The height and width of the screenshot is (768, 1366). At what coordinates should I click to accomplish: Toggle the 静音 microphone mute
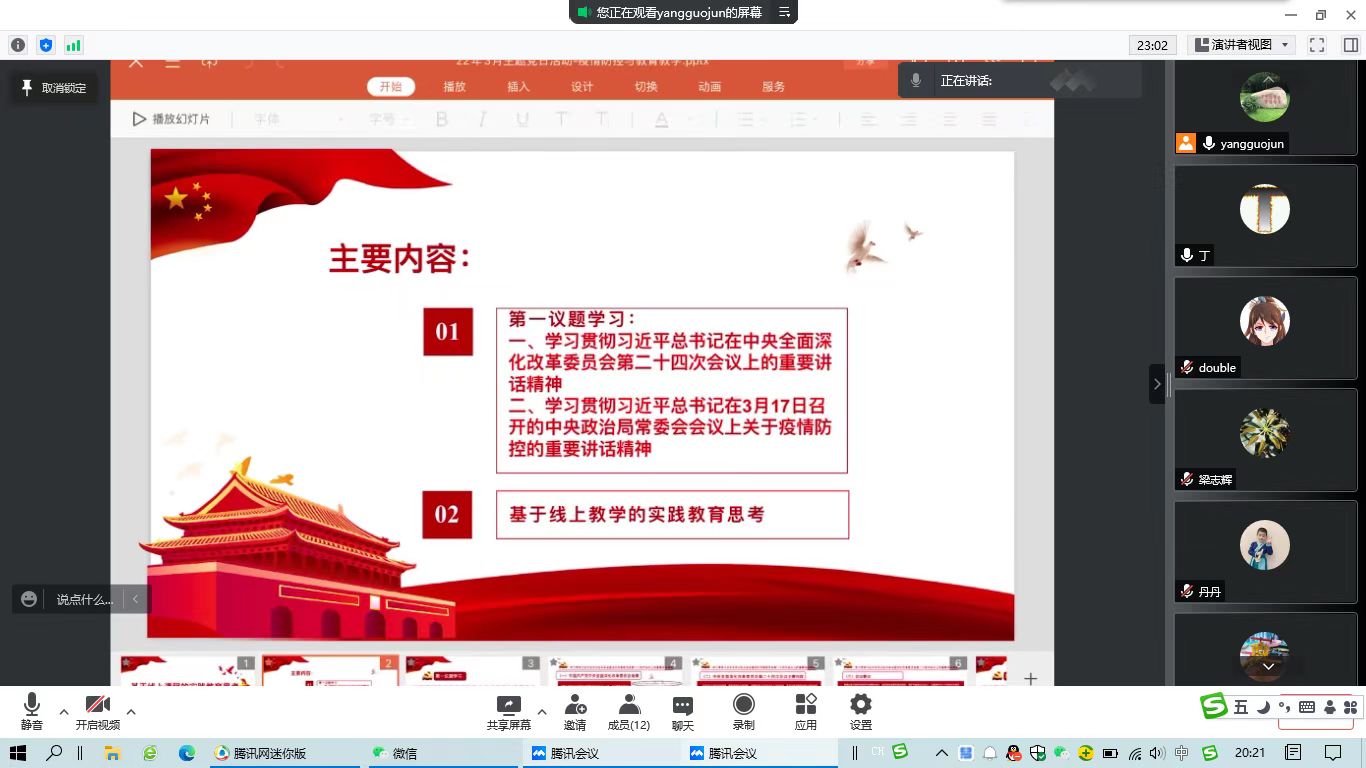32,712
